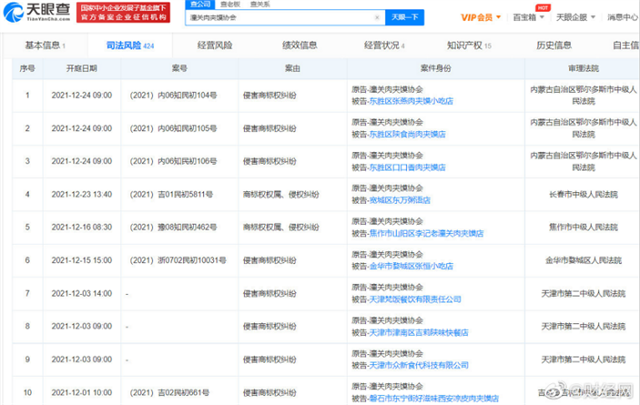Image resolution: width=640 pixels, height=405 pixels.
Task: Click 天津市第二中级人民法院 in row 7
Action: click(x=583, y=294)
